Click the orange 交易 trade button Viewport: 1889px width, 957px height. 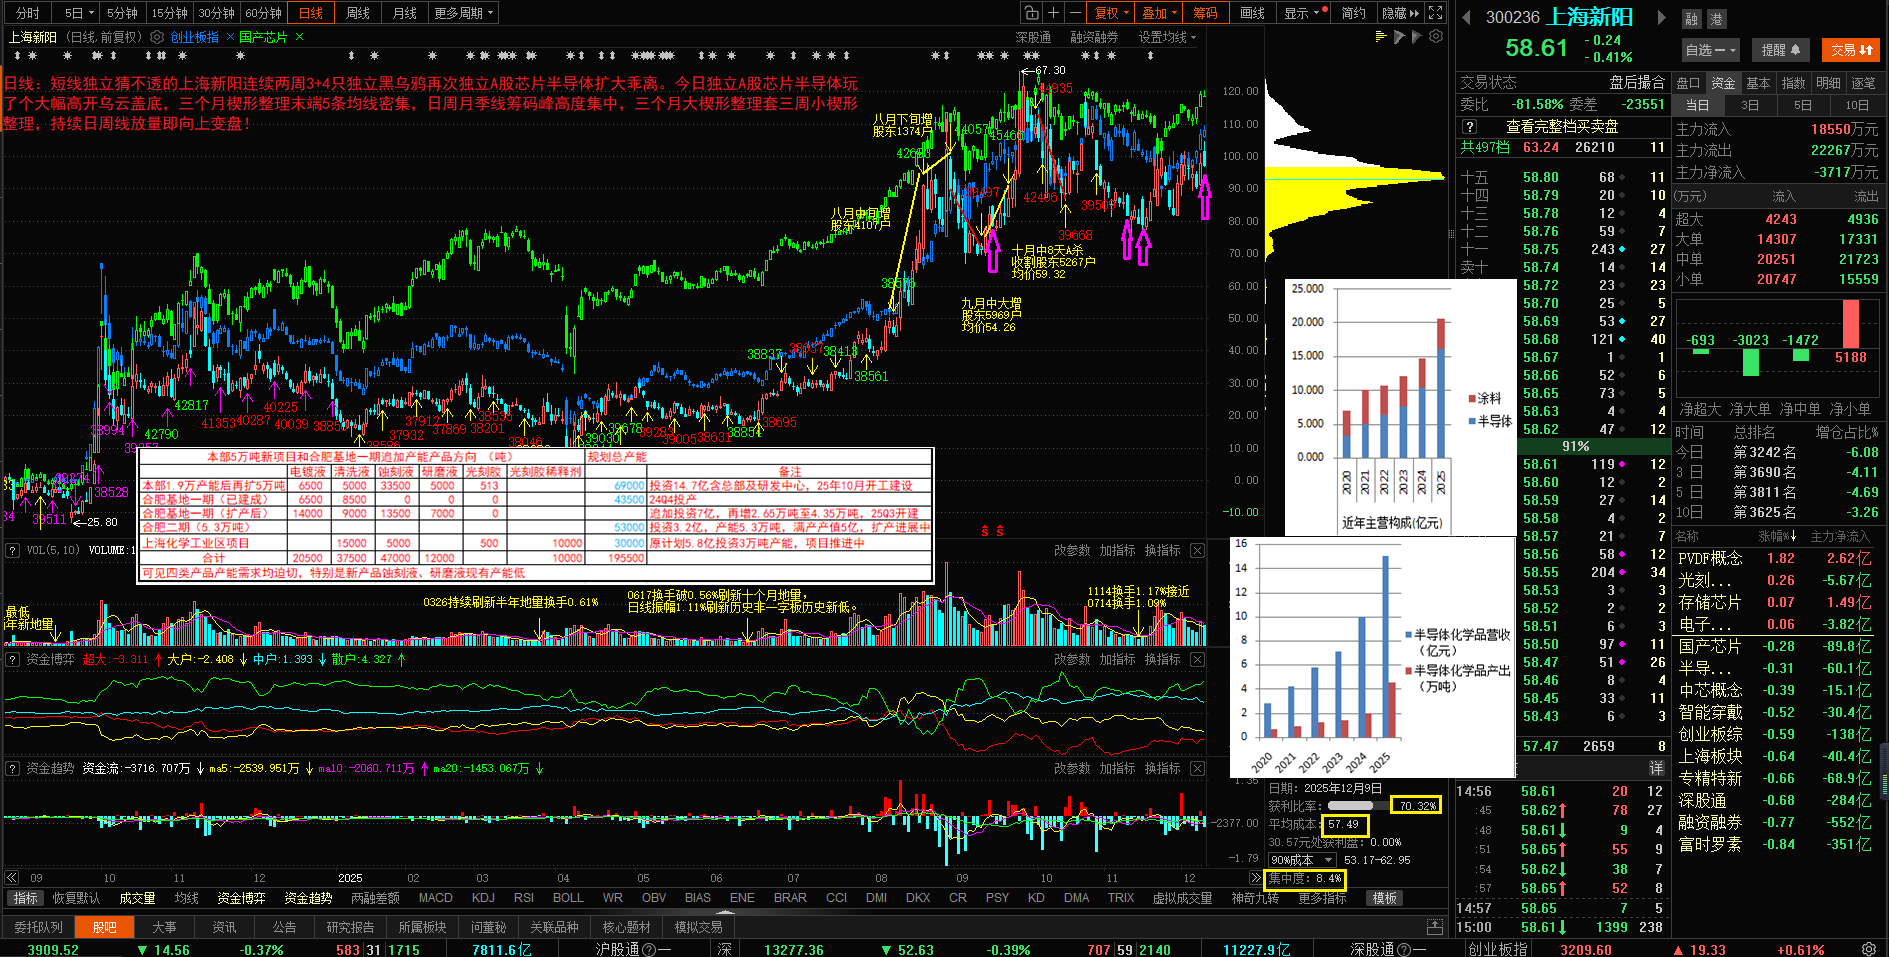(1851, 50)
